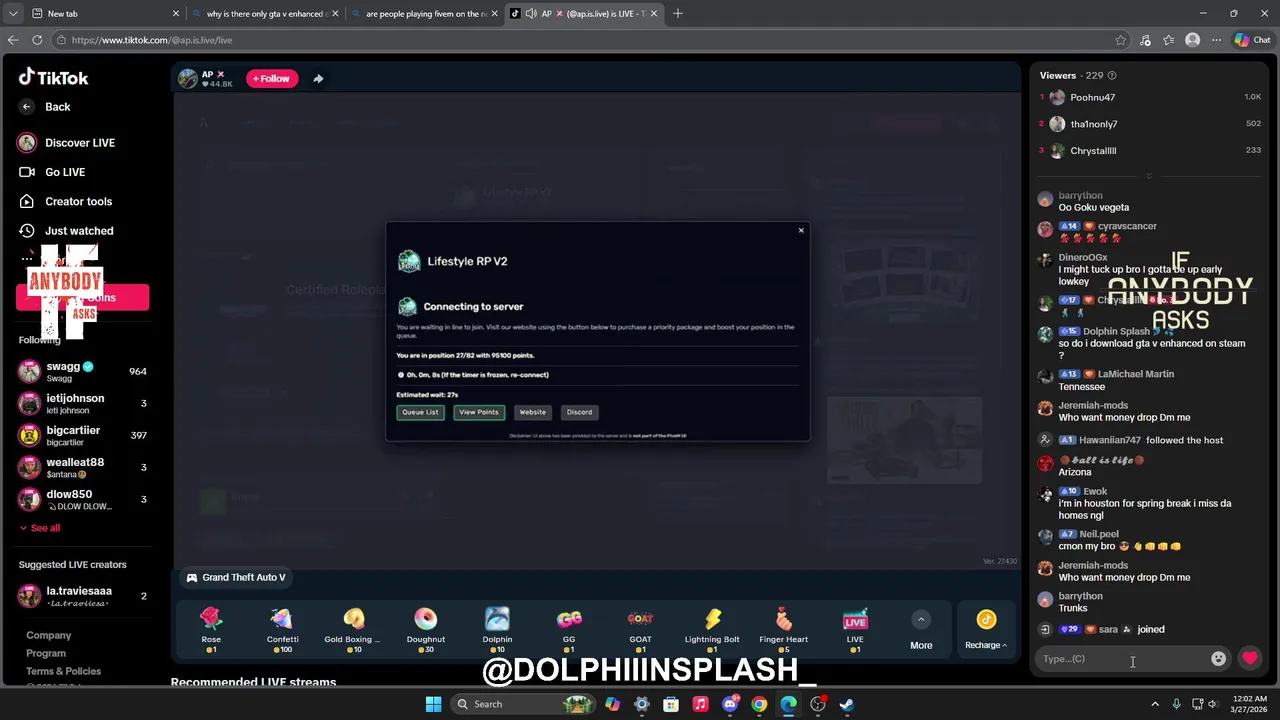
Task: Open swagg's live from Following list
Action: click(82, 371)
